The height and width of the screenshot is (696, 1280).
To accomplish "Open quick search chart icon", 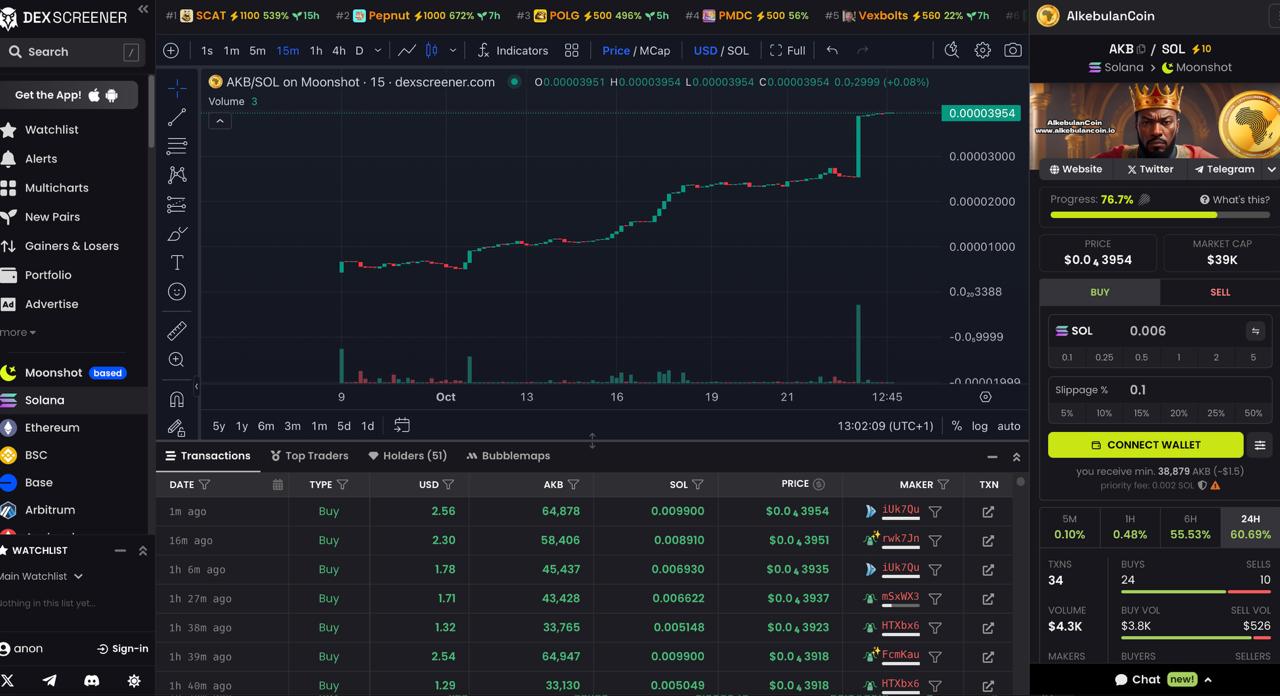I will coord(952,50).
